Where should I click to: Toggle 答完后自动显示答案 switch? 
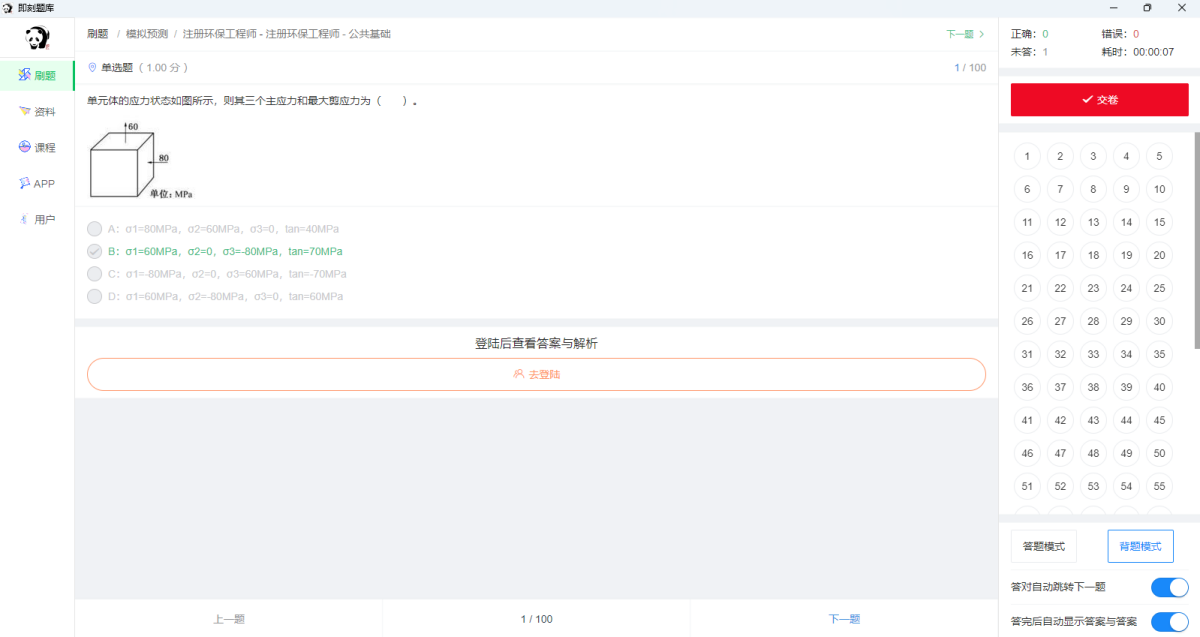pos(1169,622)
